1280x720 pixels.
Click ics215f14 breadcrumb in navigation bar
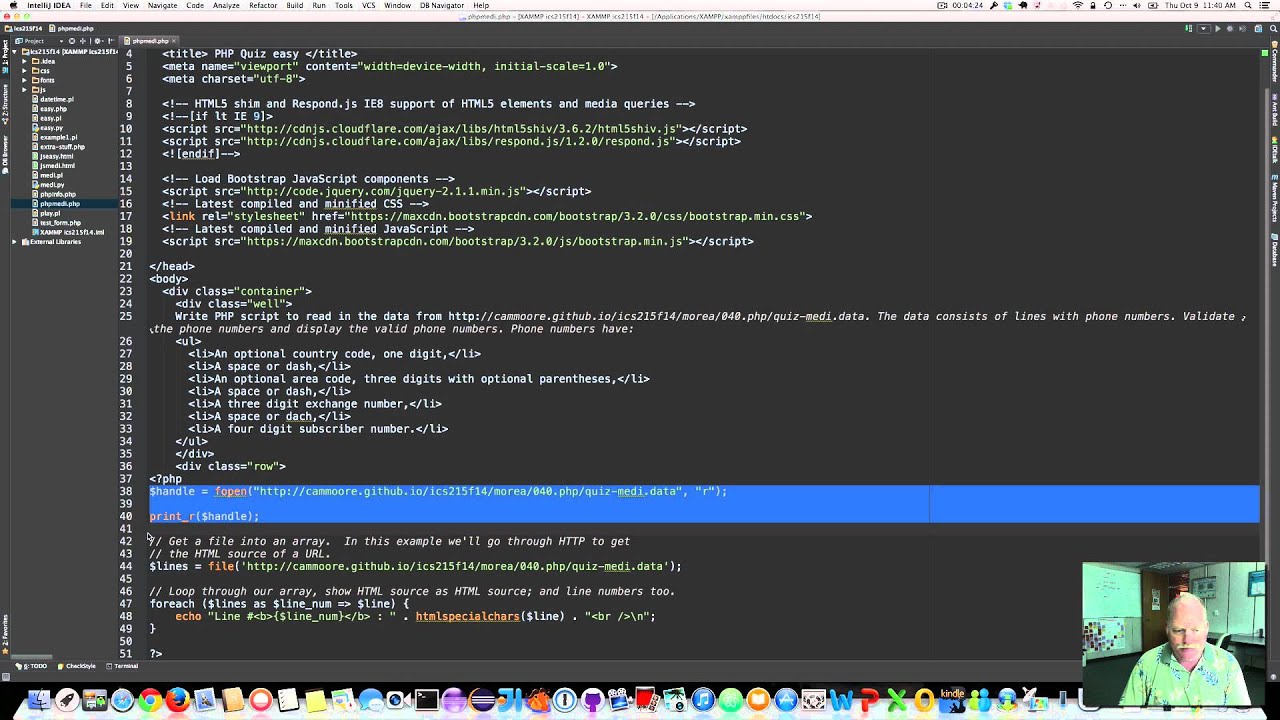[x=22, y=29]
